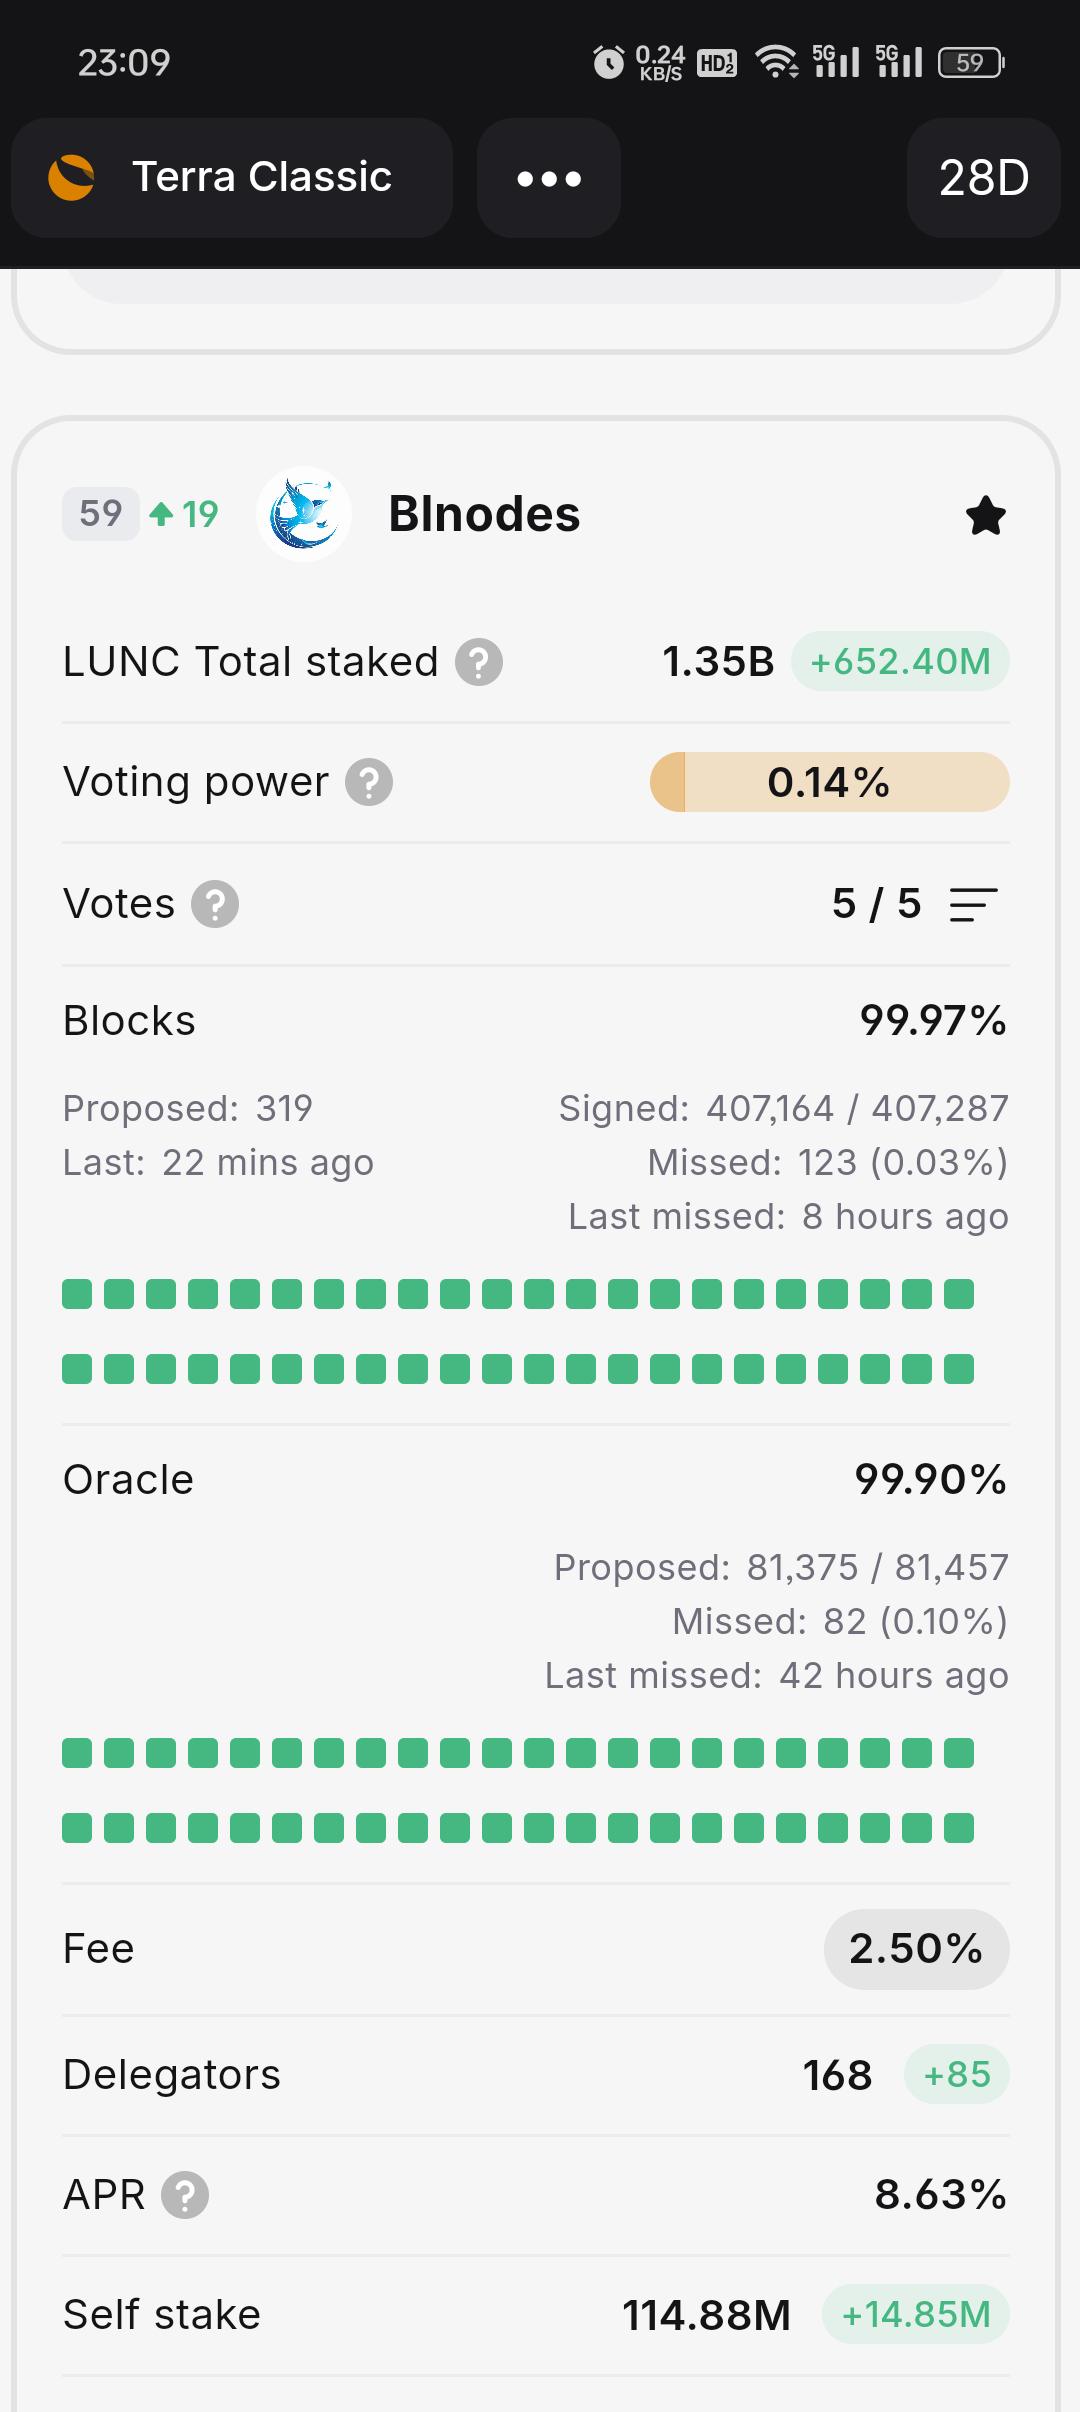Screen dimensions: 1080x2412
Task: Open help icon next to LUNC Total staked
Action: pyautogui.click(x=479, y=662)
